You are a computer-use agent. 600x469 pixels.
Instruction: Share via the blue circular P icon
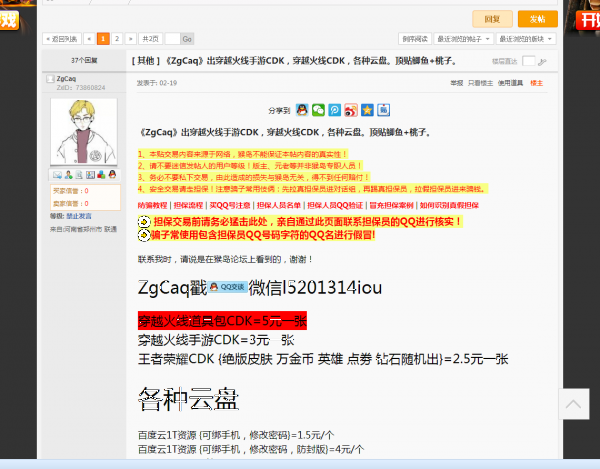pyautogui.click(x=334, y=110)
